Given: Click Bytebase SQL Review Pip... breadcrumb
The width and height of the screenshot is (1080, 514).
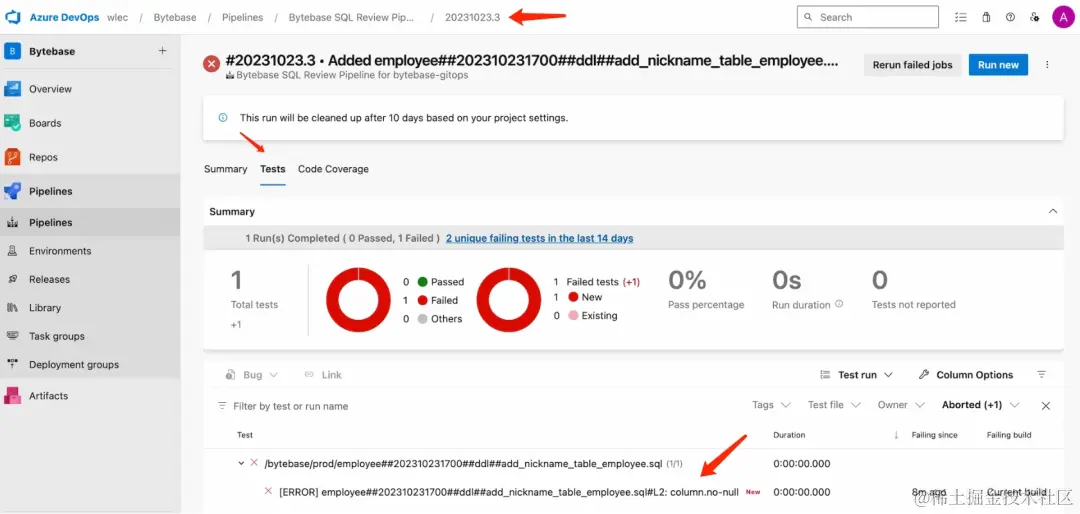Looking at the screenshot, I should [x=352, y=17].
